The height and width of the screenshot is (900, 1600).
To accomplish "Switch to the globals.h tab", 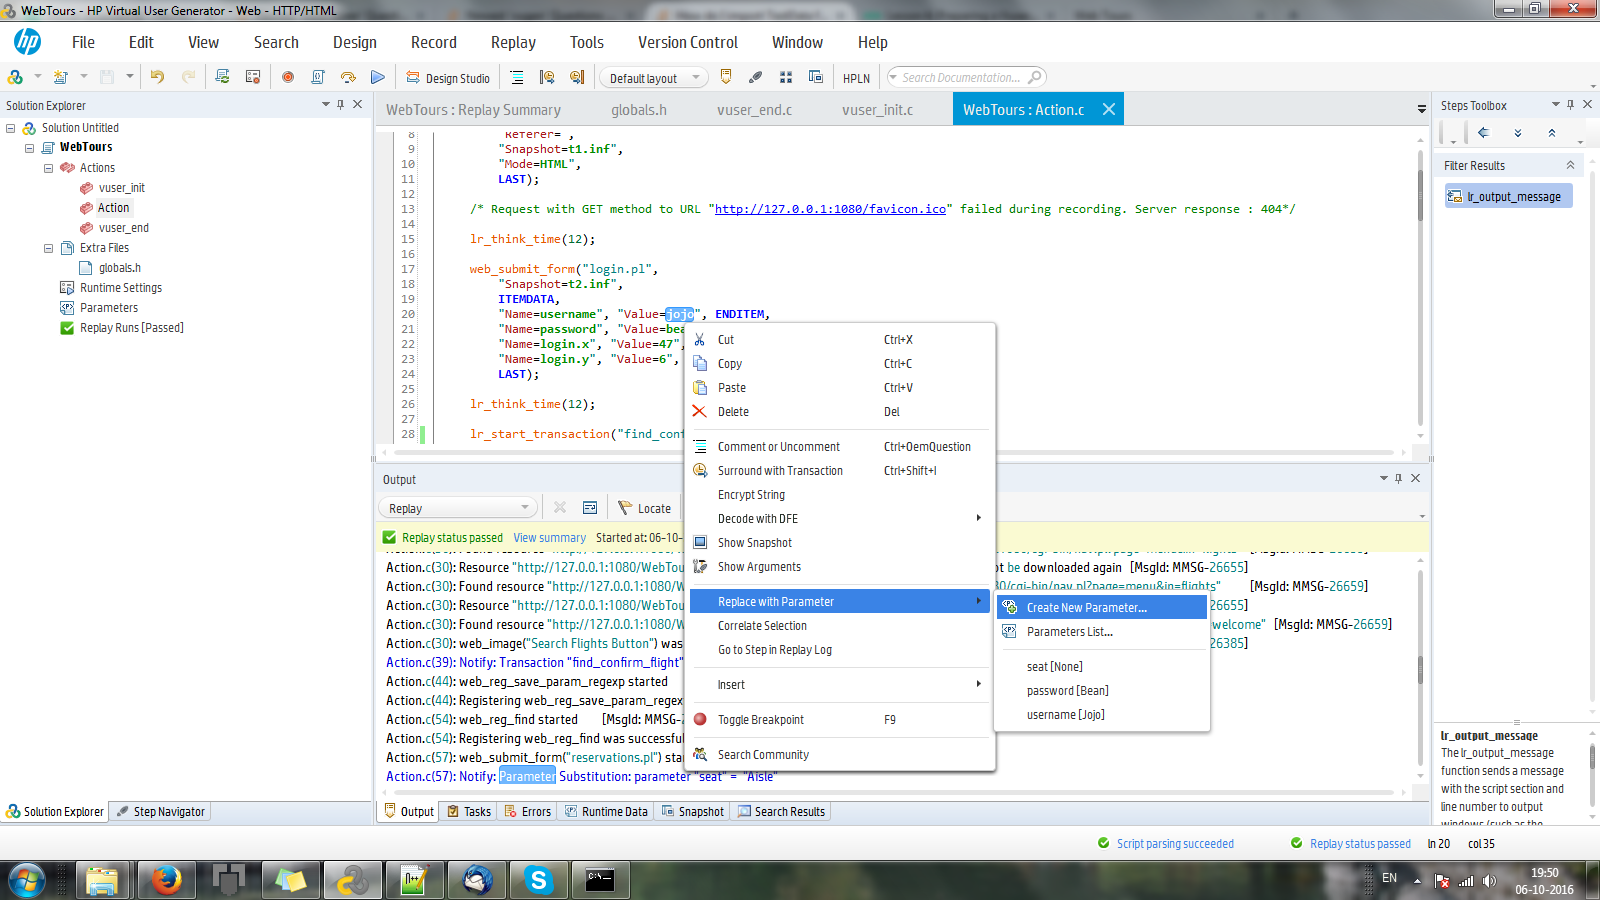I will point(639,110).
